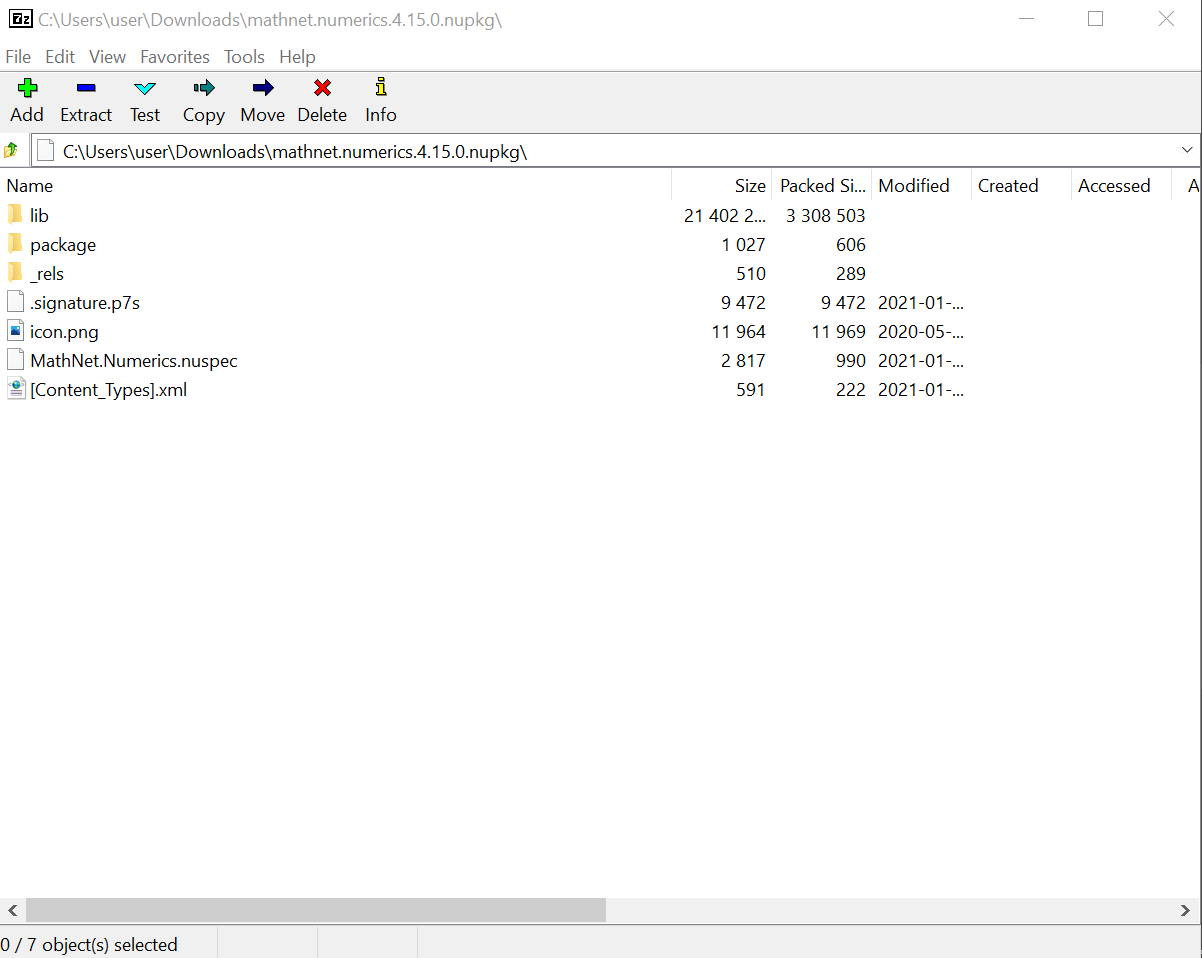1202x958 pixels.
Task: Select the MathNet.Numerics.nuspec file icon
Action: (15, 360)
